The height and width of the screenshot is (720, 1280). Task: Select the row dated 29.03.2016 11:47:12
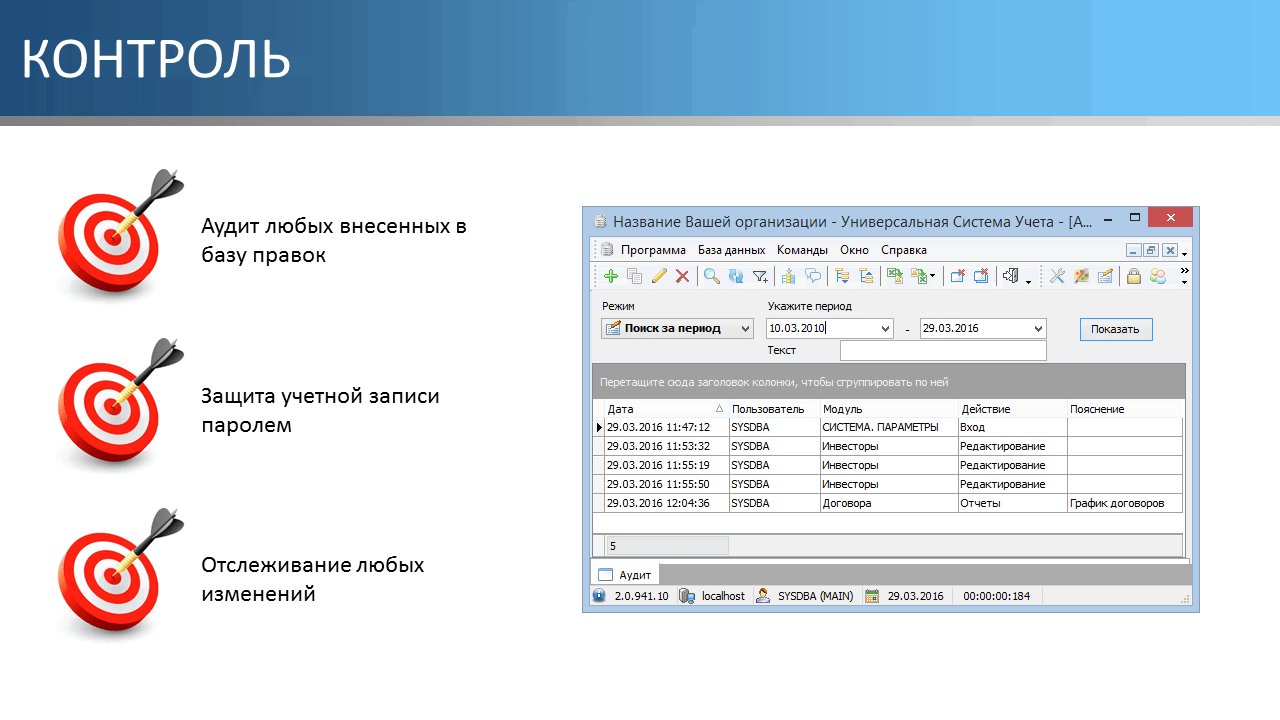click(x=888, y=427)
